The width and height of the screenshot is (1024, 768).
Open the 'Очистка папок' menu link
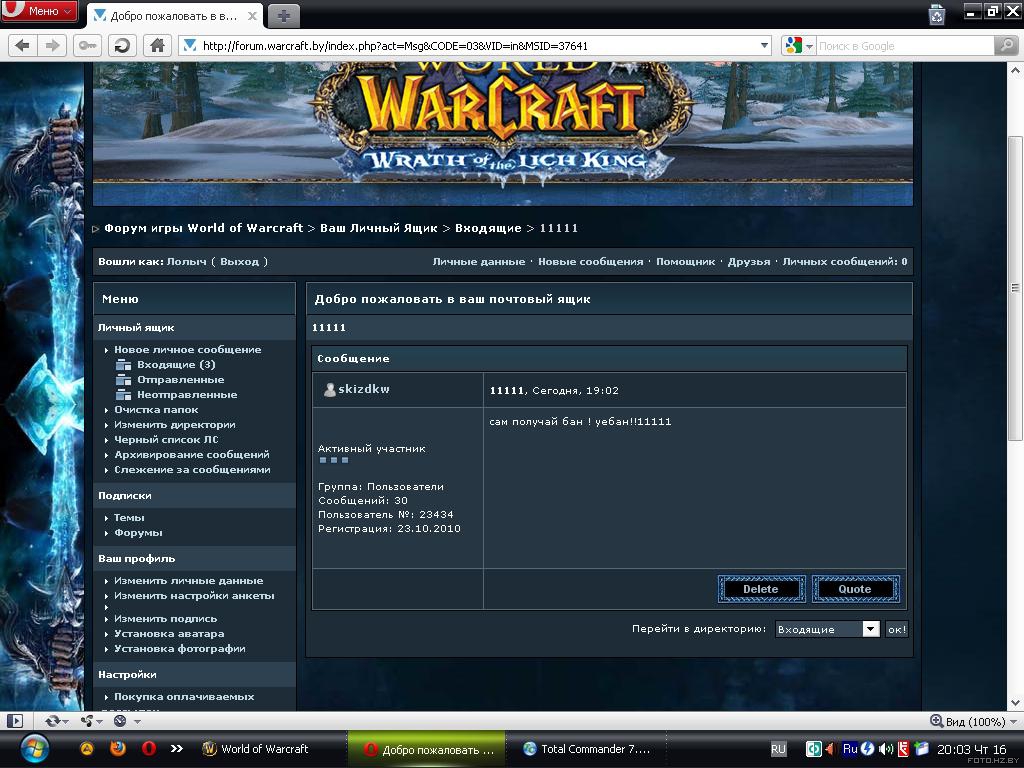click(x=156, y=409)
